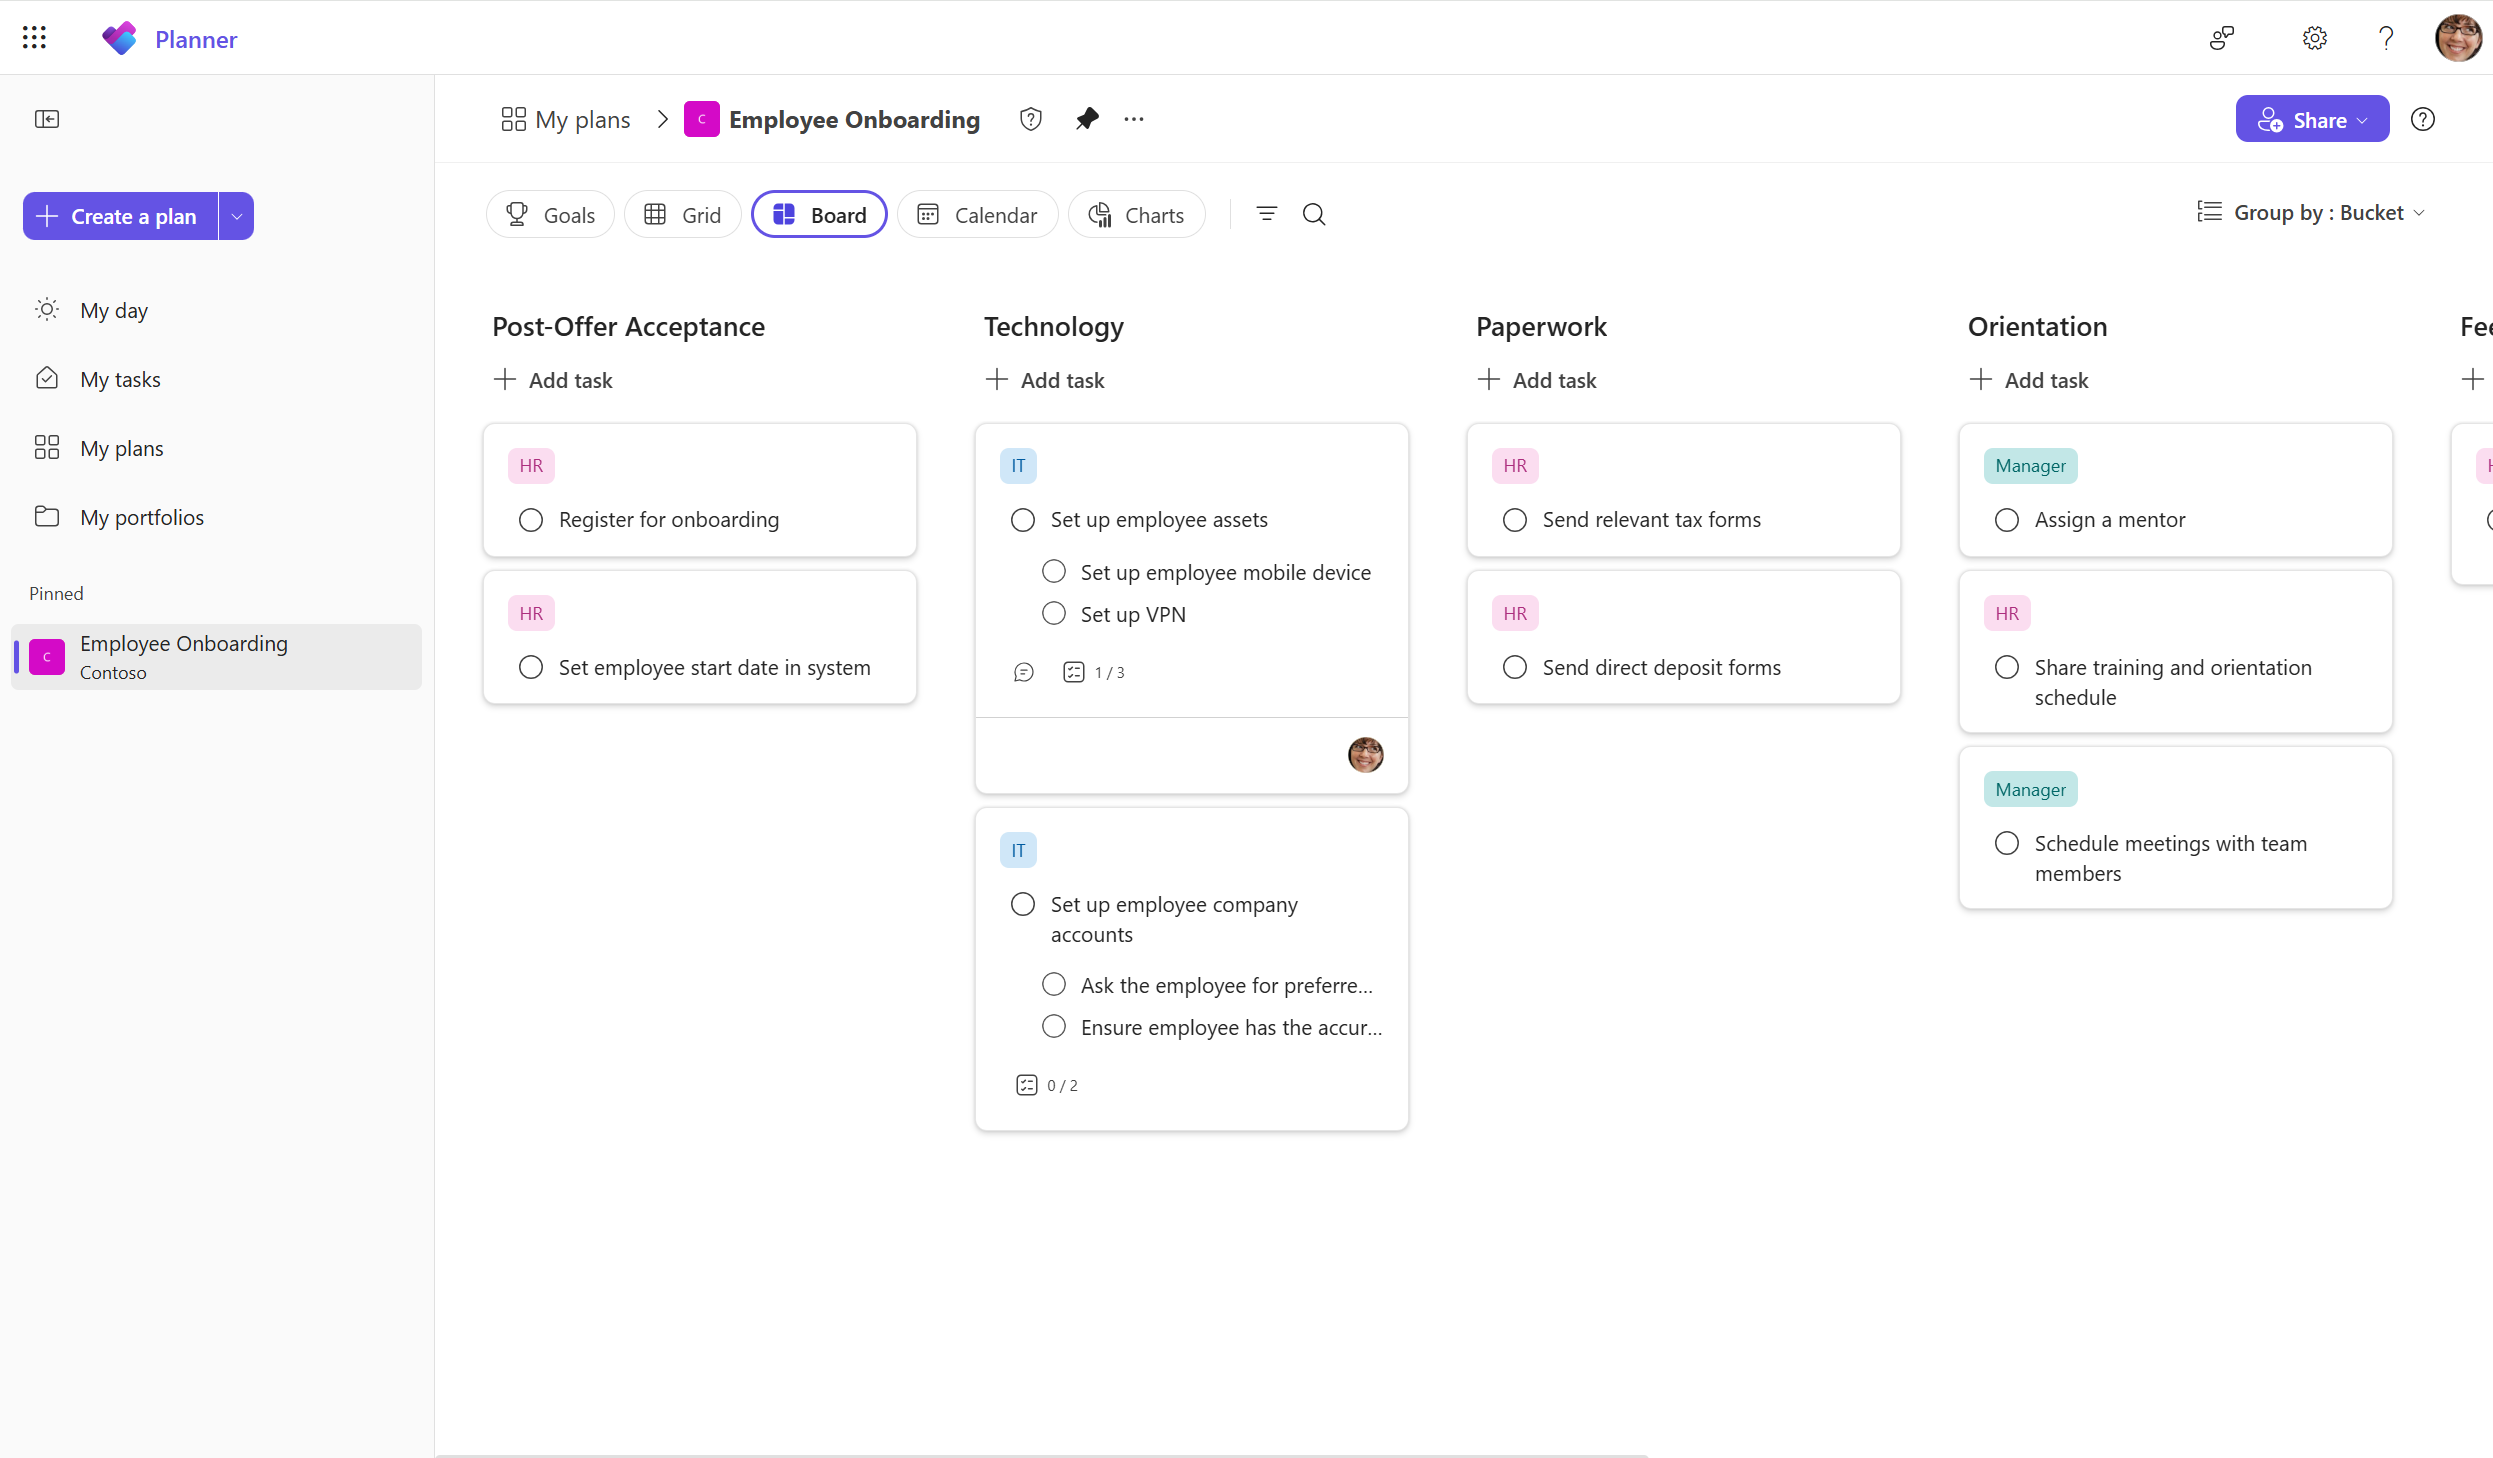Screen dimensions: 2493x1458
Task: Unpin the Employee Onboarding plan
Action: tap(1087, 118)
